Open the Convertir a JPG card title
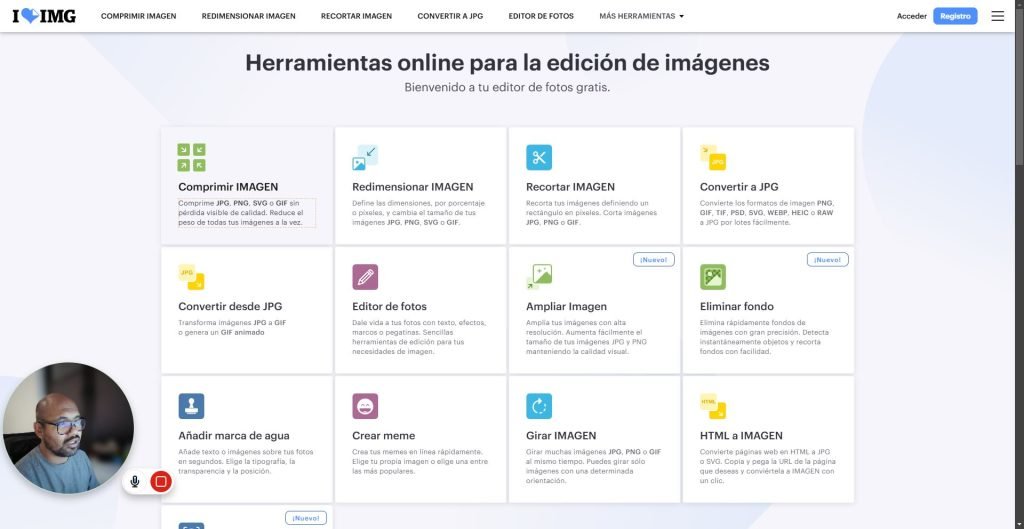1024x529 pixels. point(739,187)
